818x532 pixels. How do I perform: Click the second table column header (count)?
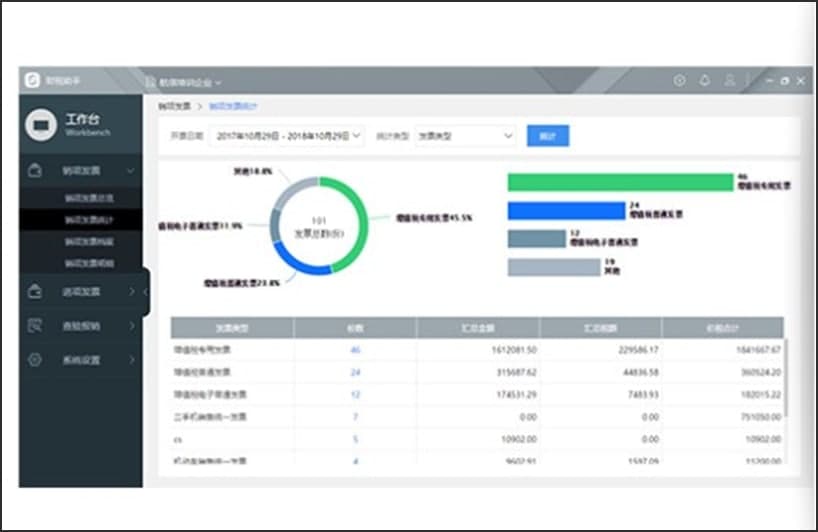pos(355,328)
